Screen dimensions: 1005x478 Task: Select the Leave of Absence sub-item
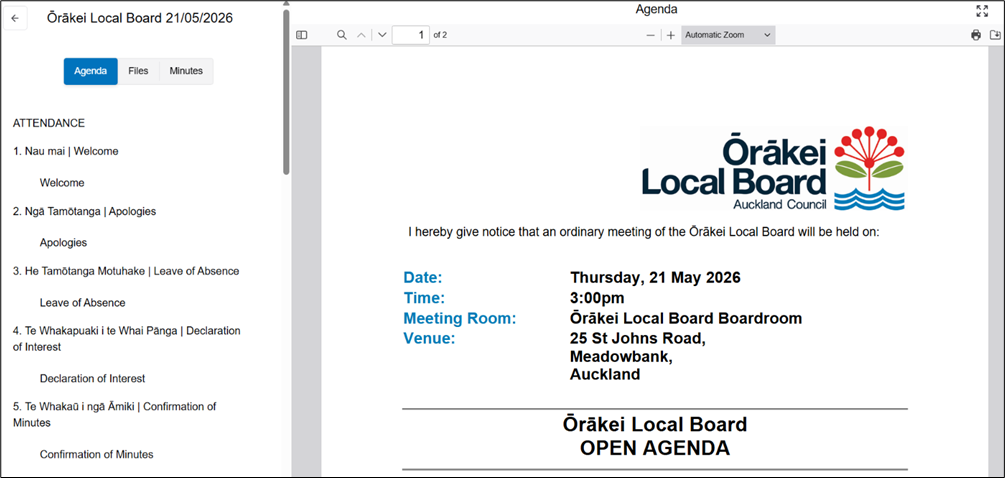pyautogui.click(x=82, y=302)
